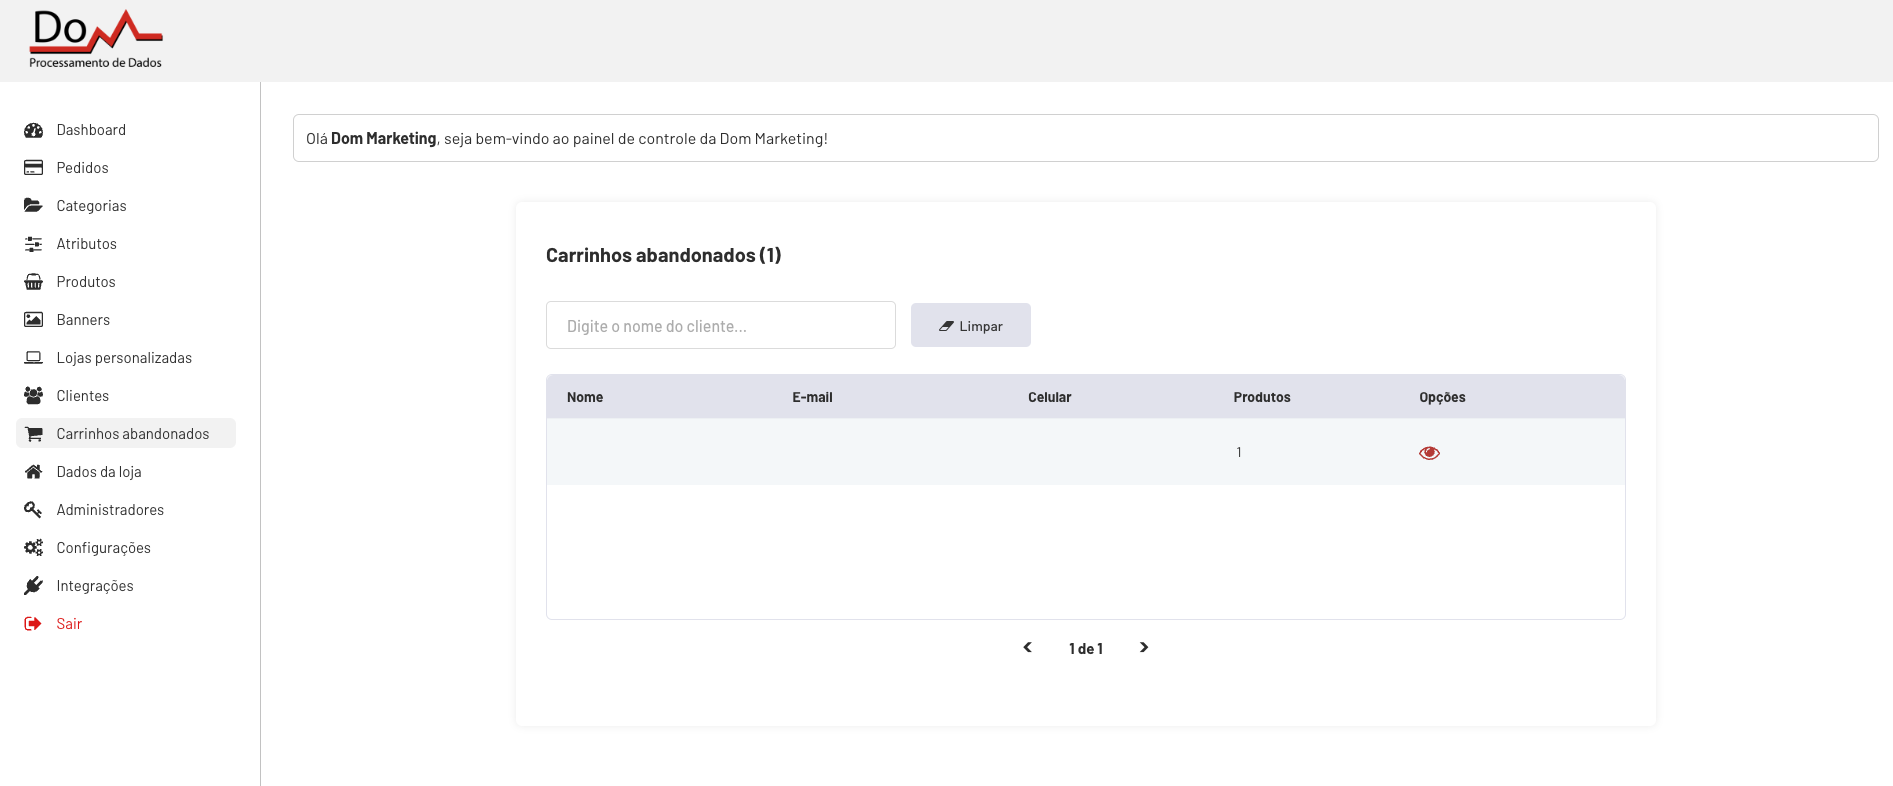Screen dimensions: 1893x786
Task: Go to previous page of carts
Action: pos(1027,648)
